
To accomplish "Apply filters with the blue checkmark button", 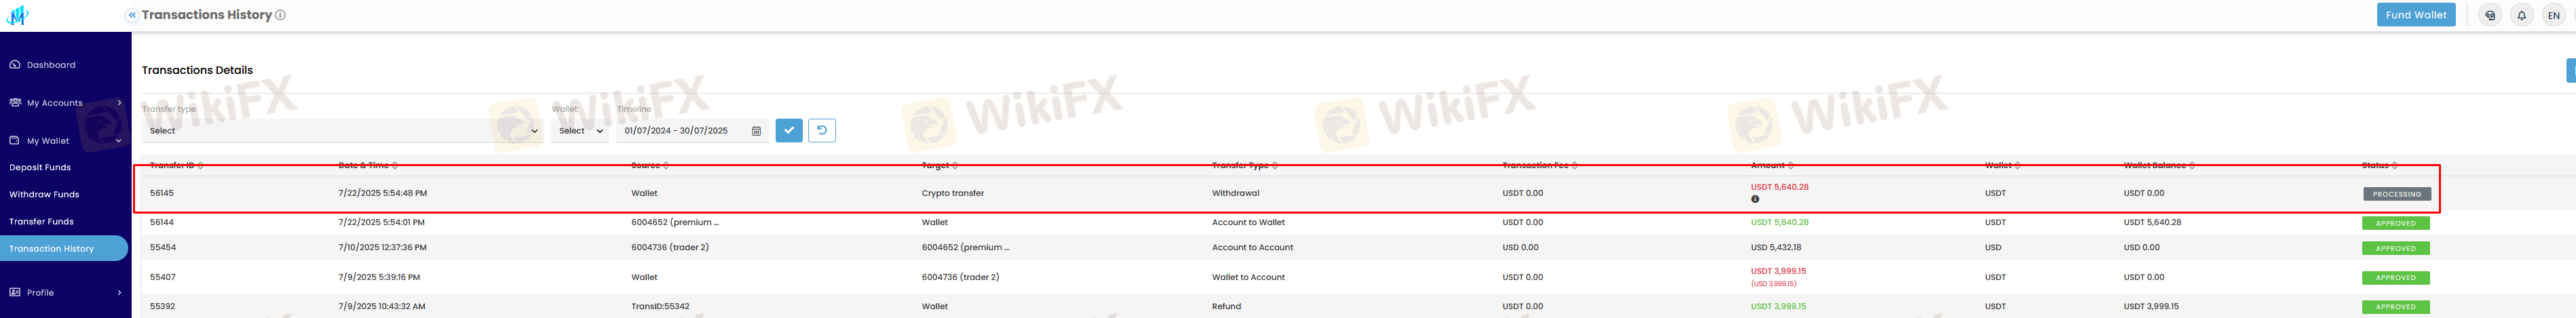I will [789, 130].
